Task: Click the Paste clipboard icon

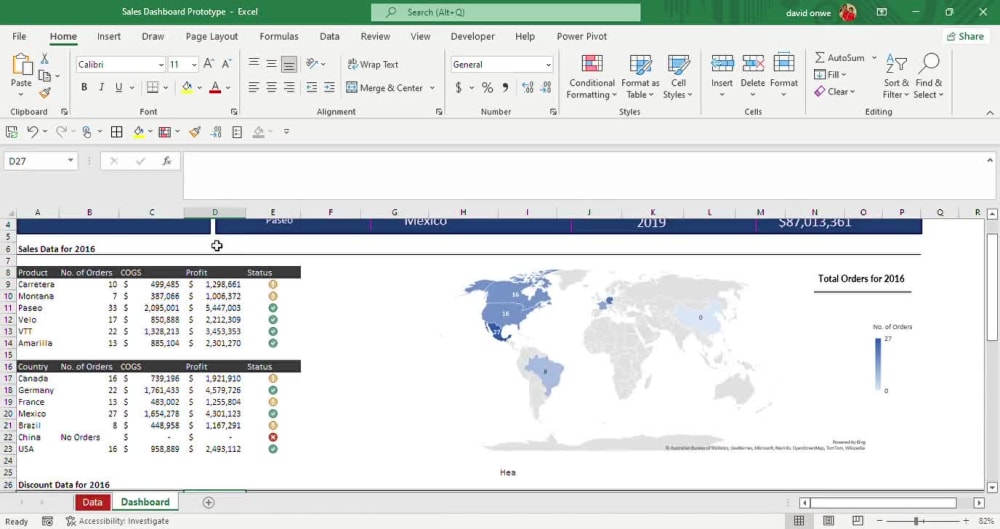Action: [x=21, y=65]
